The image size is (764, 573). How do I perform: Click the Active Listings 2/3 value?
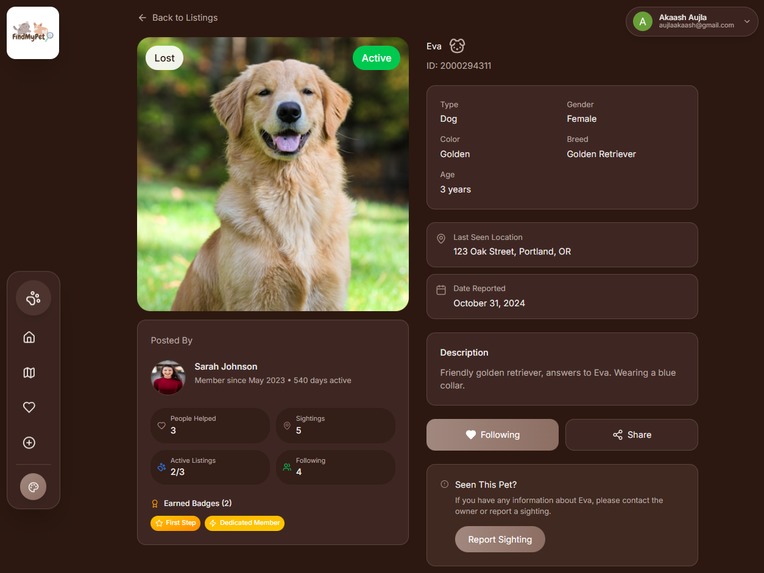pos(177,472)
